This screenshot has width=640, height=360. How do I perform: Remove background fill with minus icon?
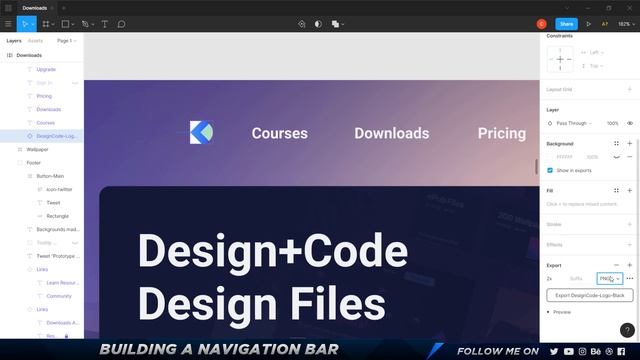[629, 157]
